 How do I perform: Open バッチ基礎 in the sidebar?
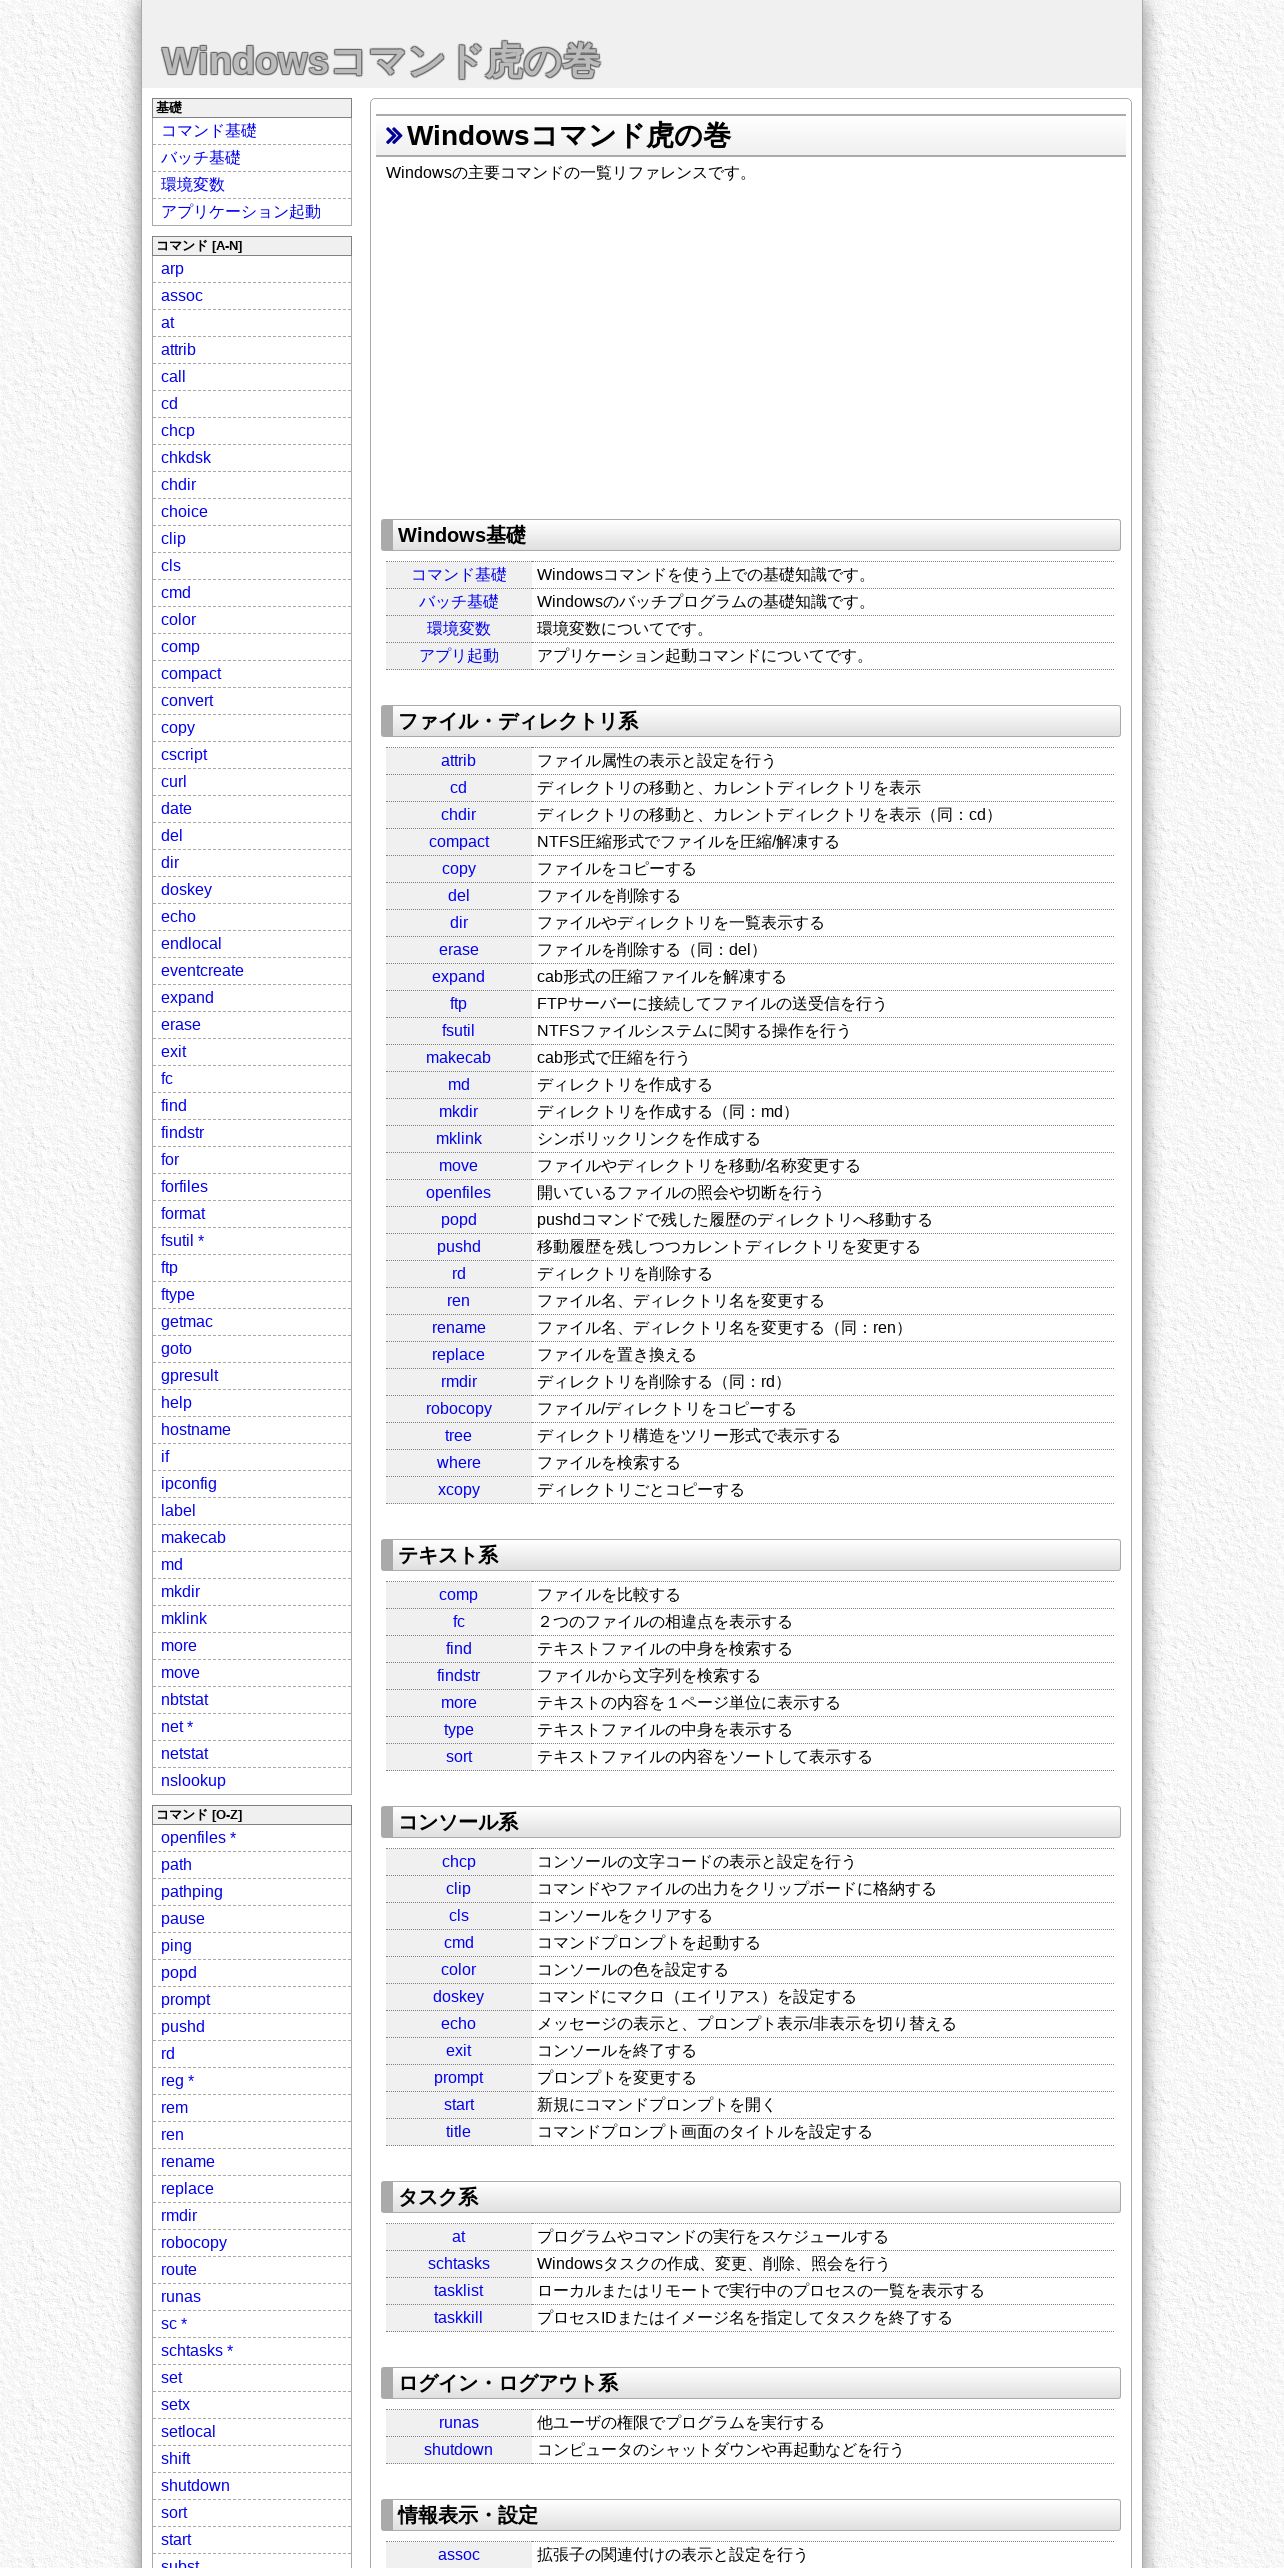point(200,158)
